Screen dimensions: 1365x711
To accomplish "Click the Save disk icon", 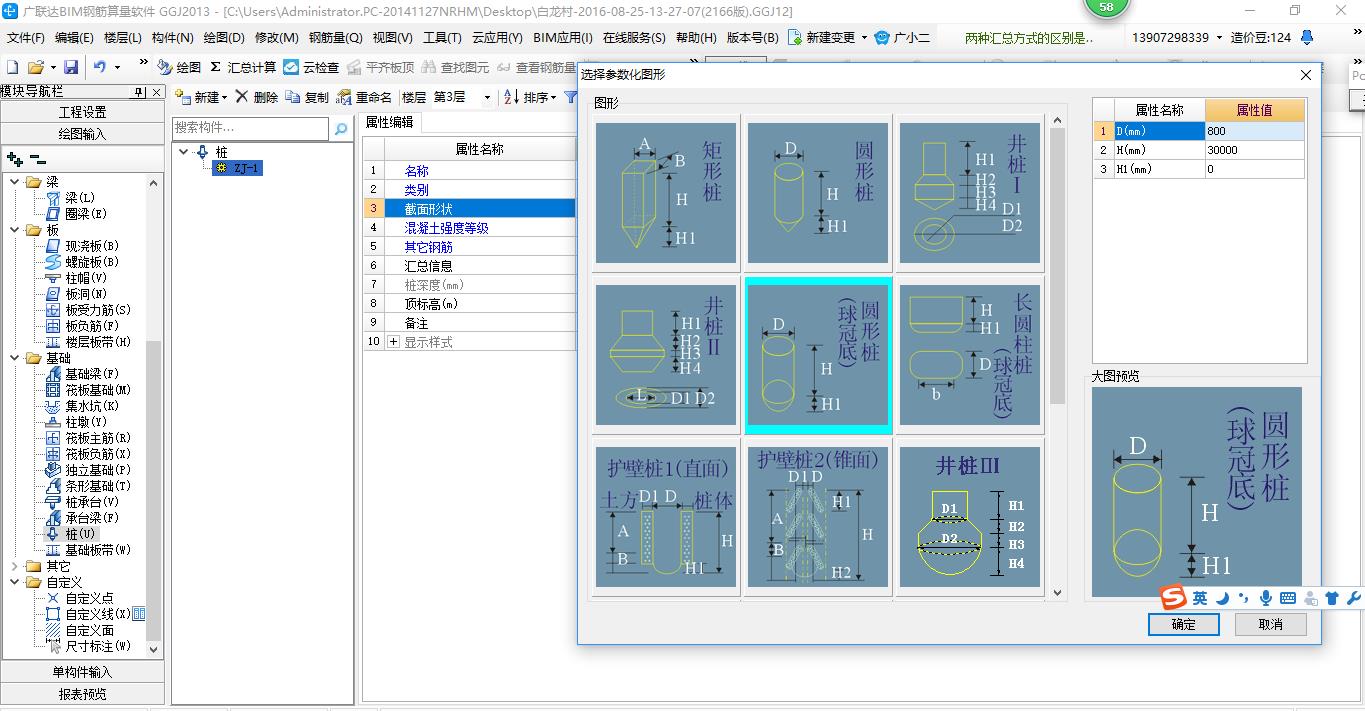I will (x=71, y=67).
